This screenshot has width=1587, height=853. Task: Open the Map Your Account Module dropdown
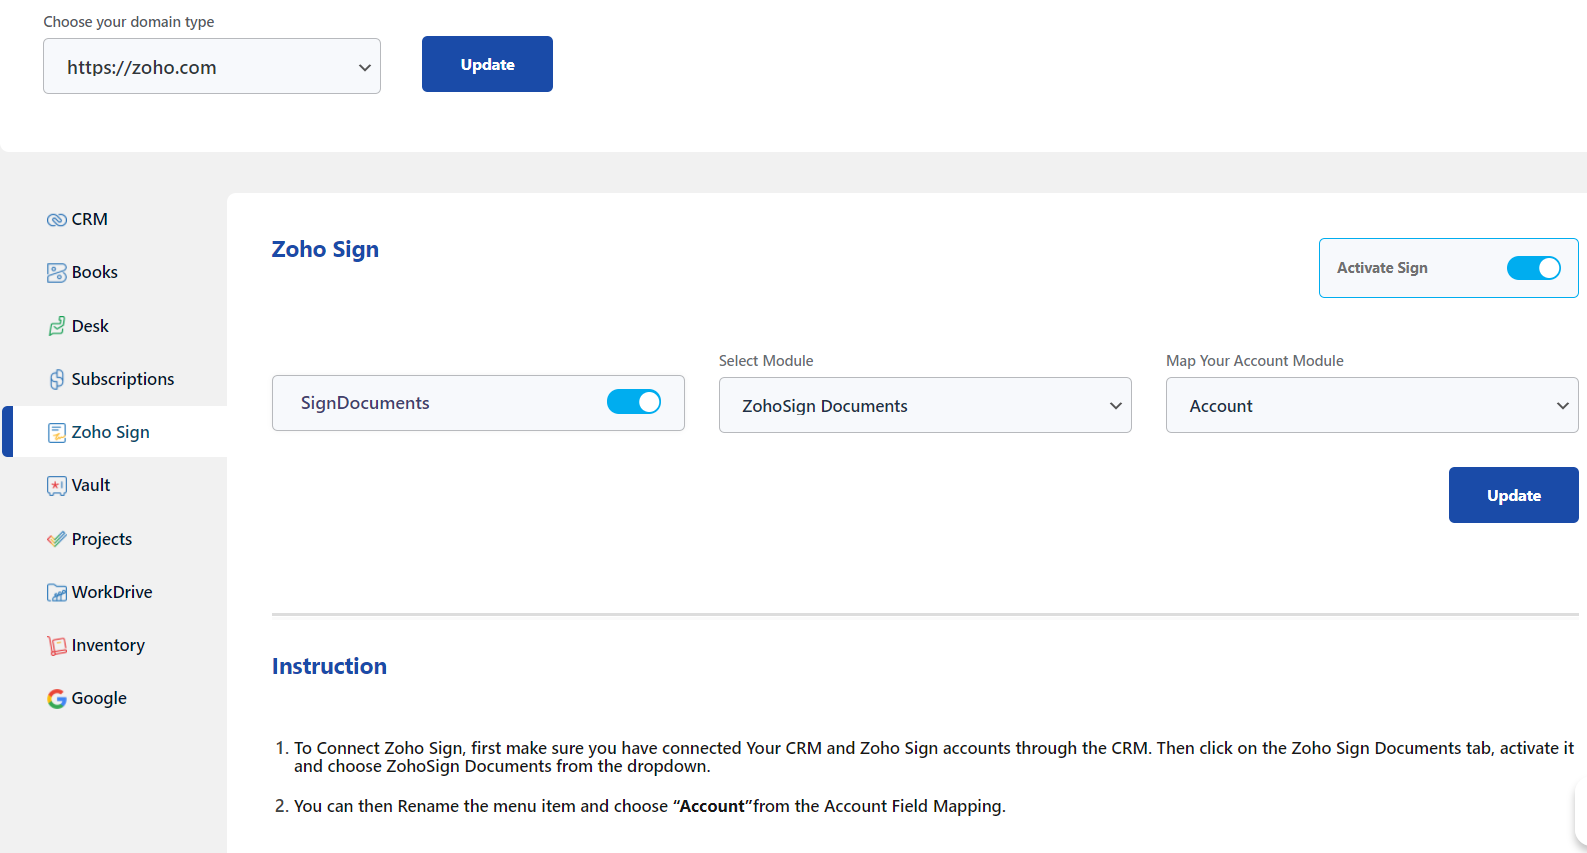[1372, 405]
